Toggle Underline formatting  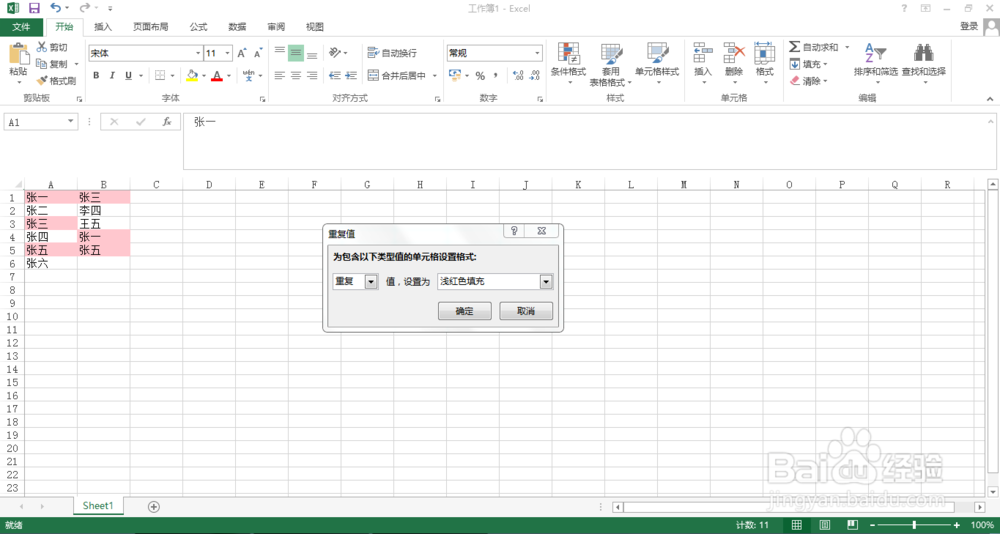tap(129, 75)
